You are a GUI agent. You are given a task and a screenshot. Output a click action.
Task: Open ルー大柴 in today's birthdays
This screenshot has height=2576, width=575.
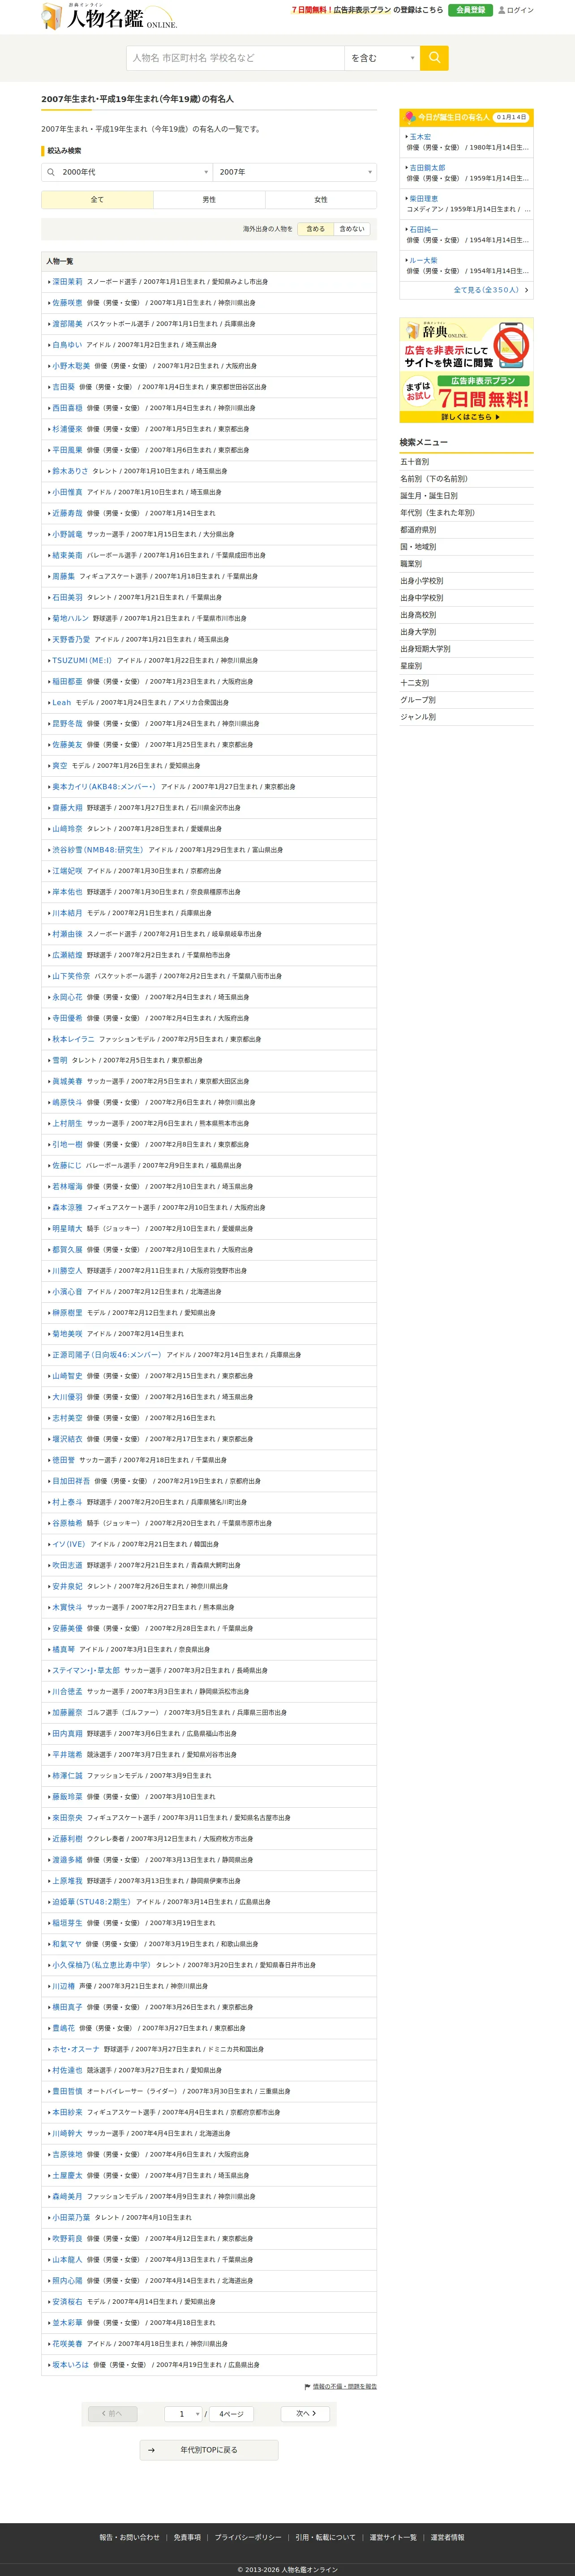click(x=423, y=261)
